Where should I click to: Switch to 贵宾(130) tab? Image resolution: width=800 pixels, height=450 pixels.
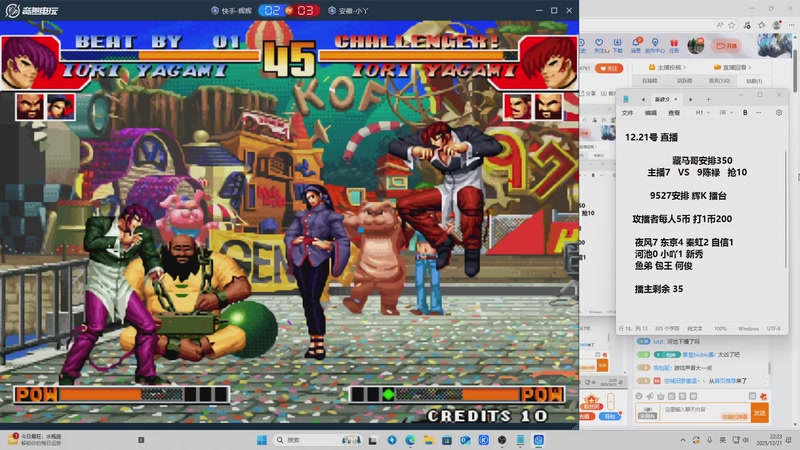[719, 81]
